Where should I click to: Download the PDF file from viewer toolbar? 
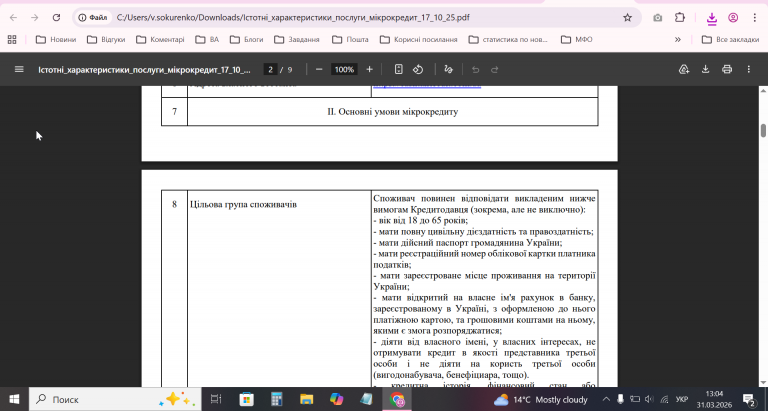(705, 70)
